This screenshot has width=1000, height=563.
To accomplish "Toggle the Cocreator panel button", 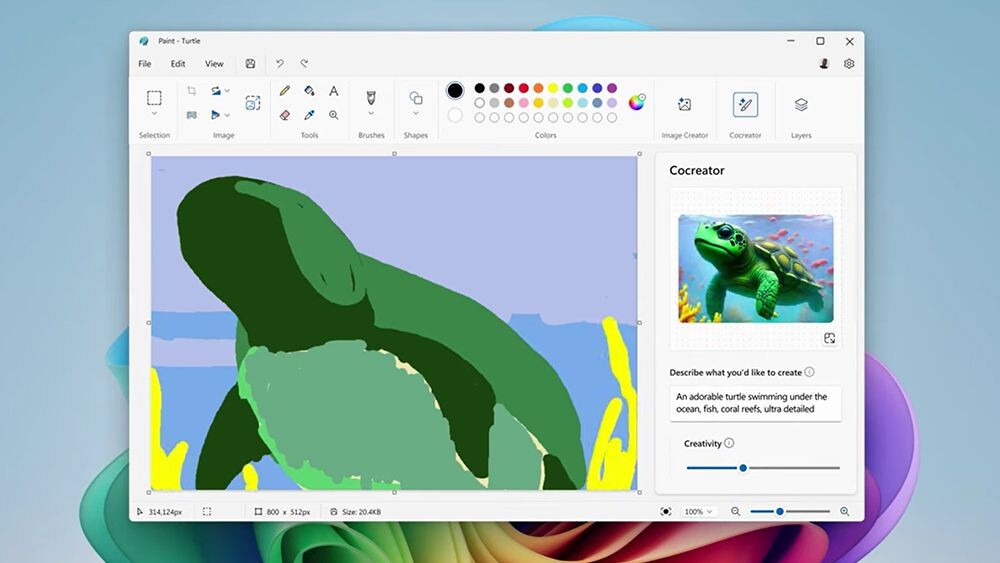I will 745,105.
